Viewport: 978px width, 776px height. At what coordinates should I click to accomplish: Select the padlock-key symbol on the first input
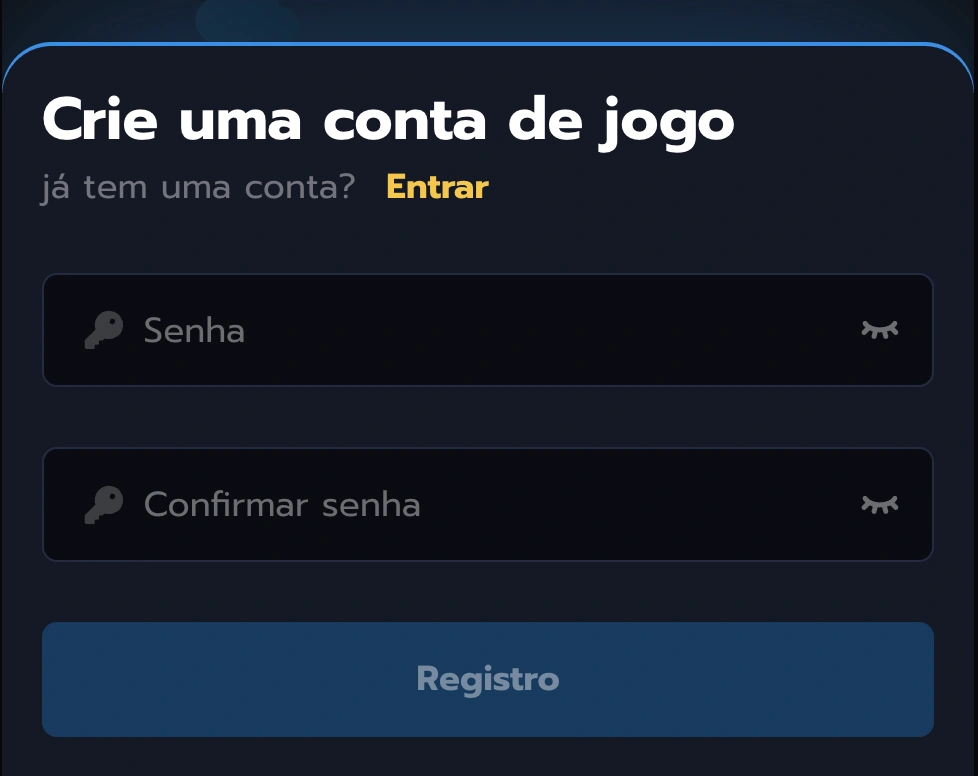coord(103,330)
